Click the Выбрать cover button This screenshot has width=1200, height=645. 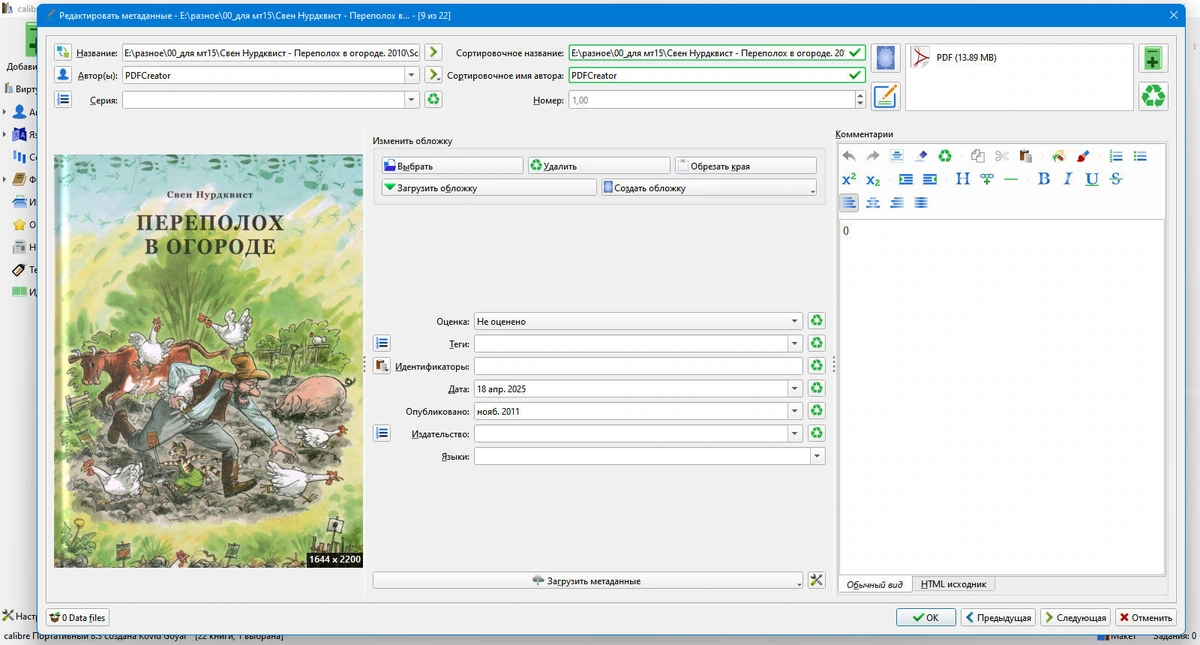[451, 166]
